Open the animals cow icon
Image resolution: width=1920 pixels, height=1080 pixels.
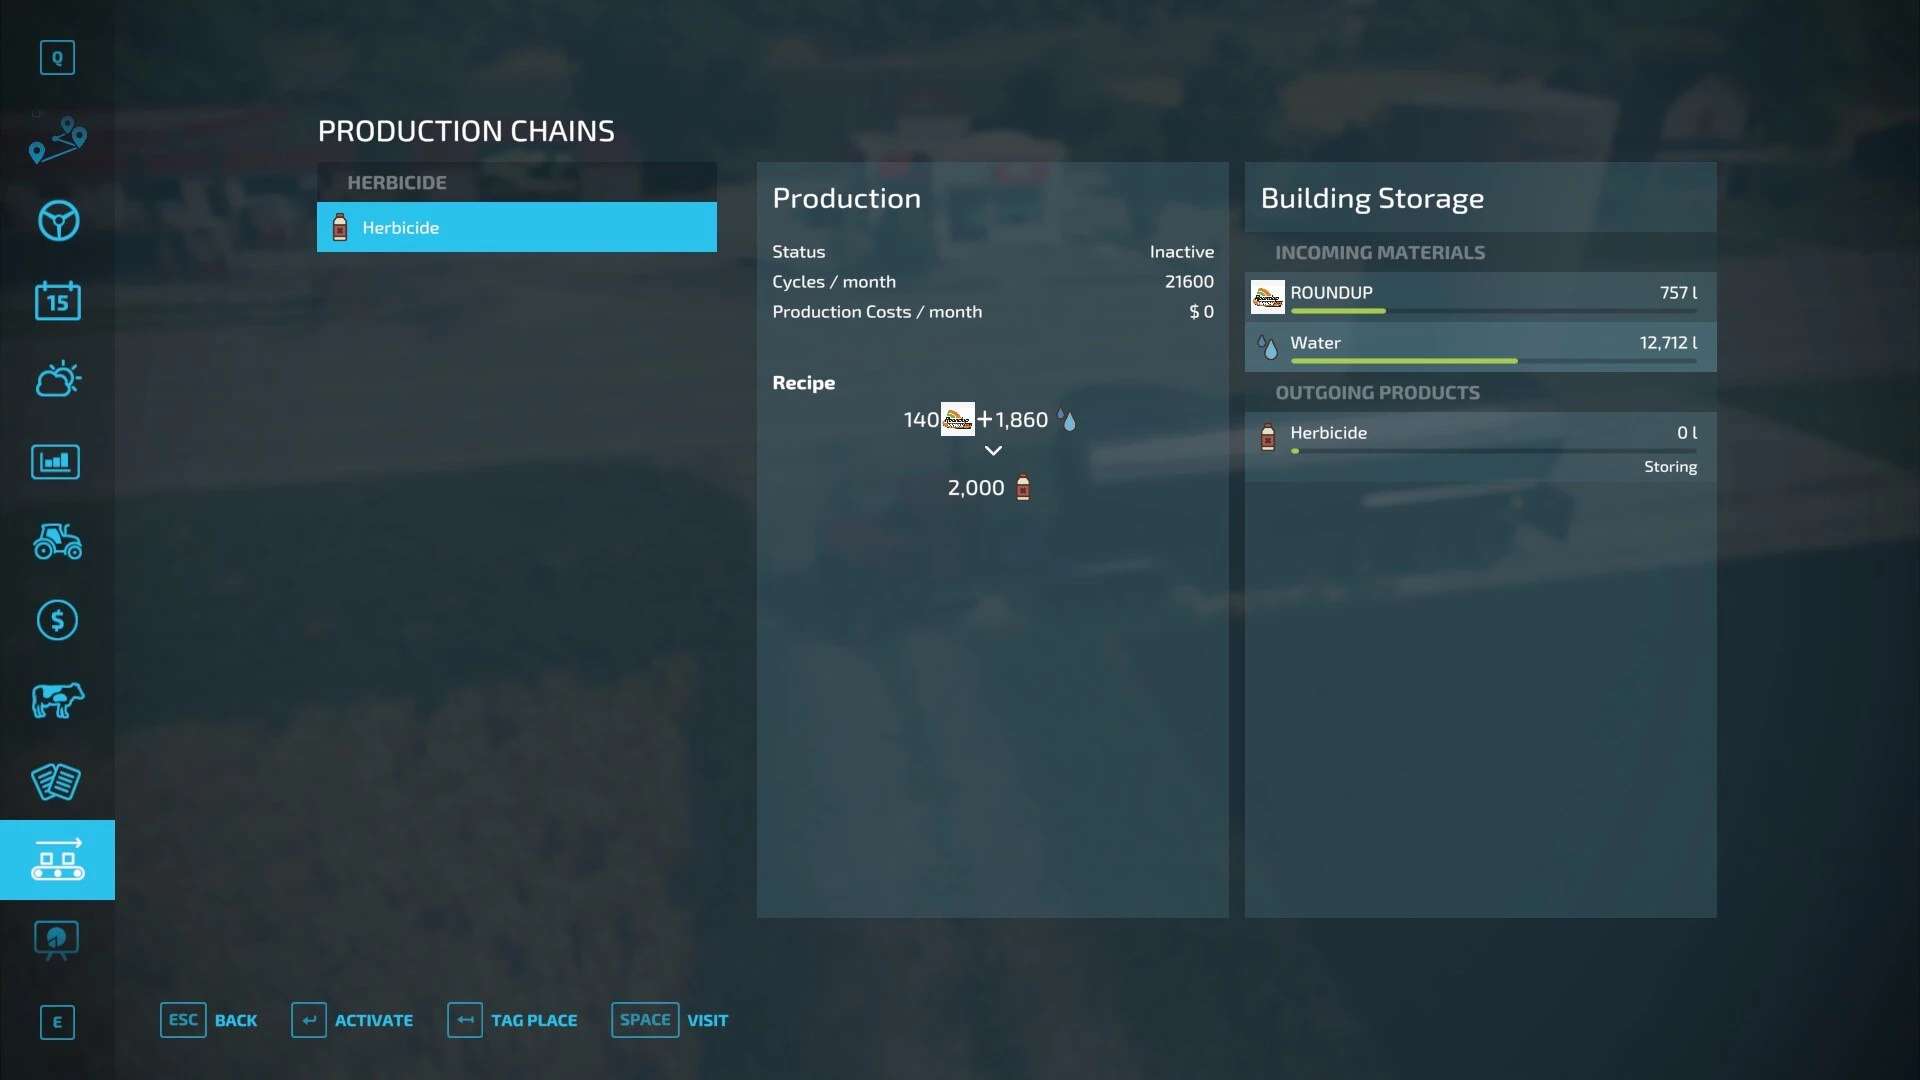coord(57,700)
